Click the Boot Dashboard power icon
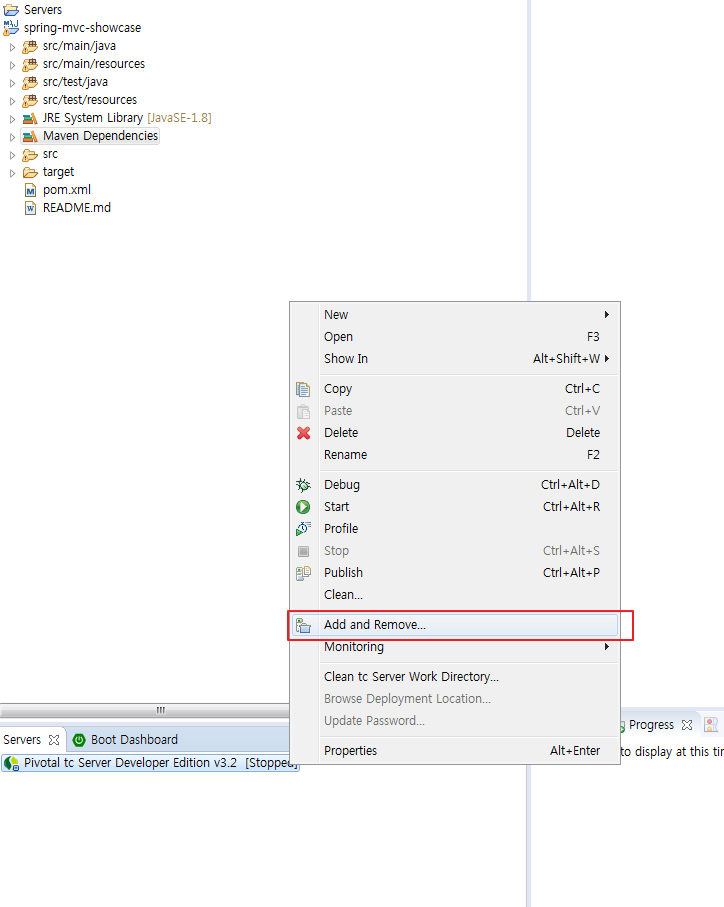This screenshot has height=907, width=724. [x=79, y=740]
